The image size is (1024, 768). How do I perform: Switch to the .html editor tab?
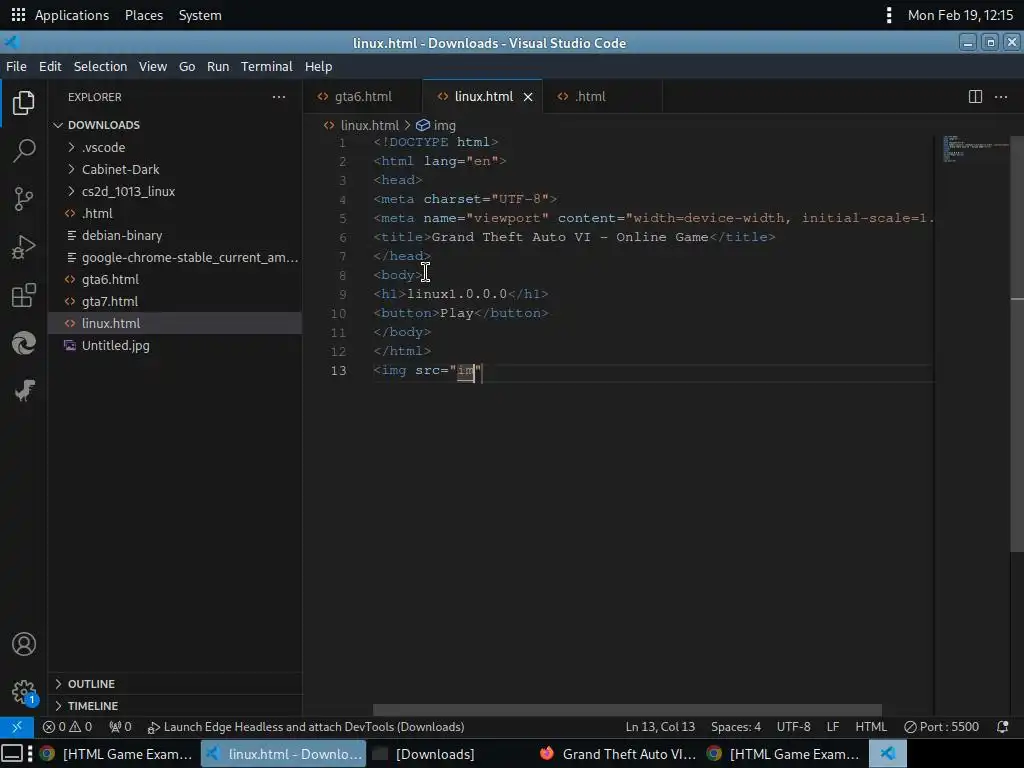pos(590,97)
